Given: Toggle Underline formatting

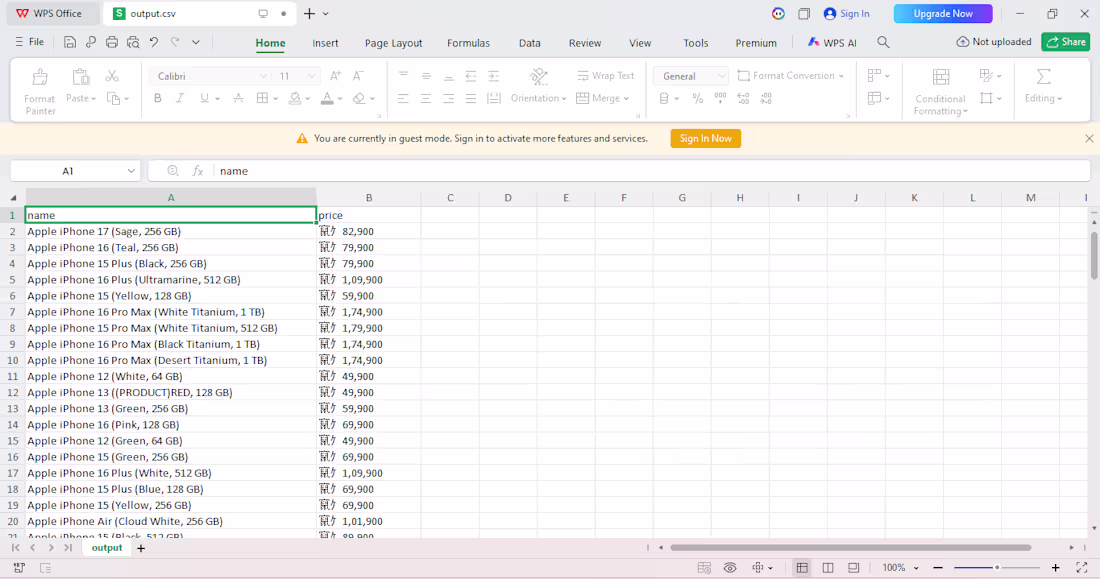Looking at the screenshot, I should [204, 98].
